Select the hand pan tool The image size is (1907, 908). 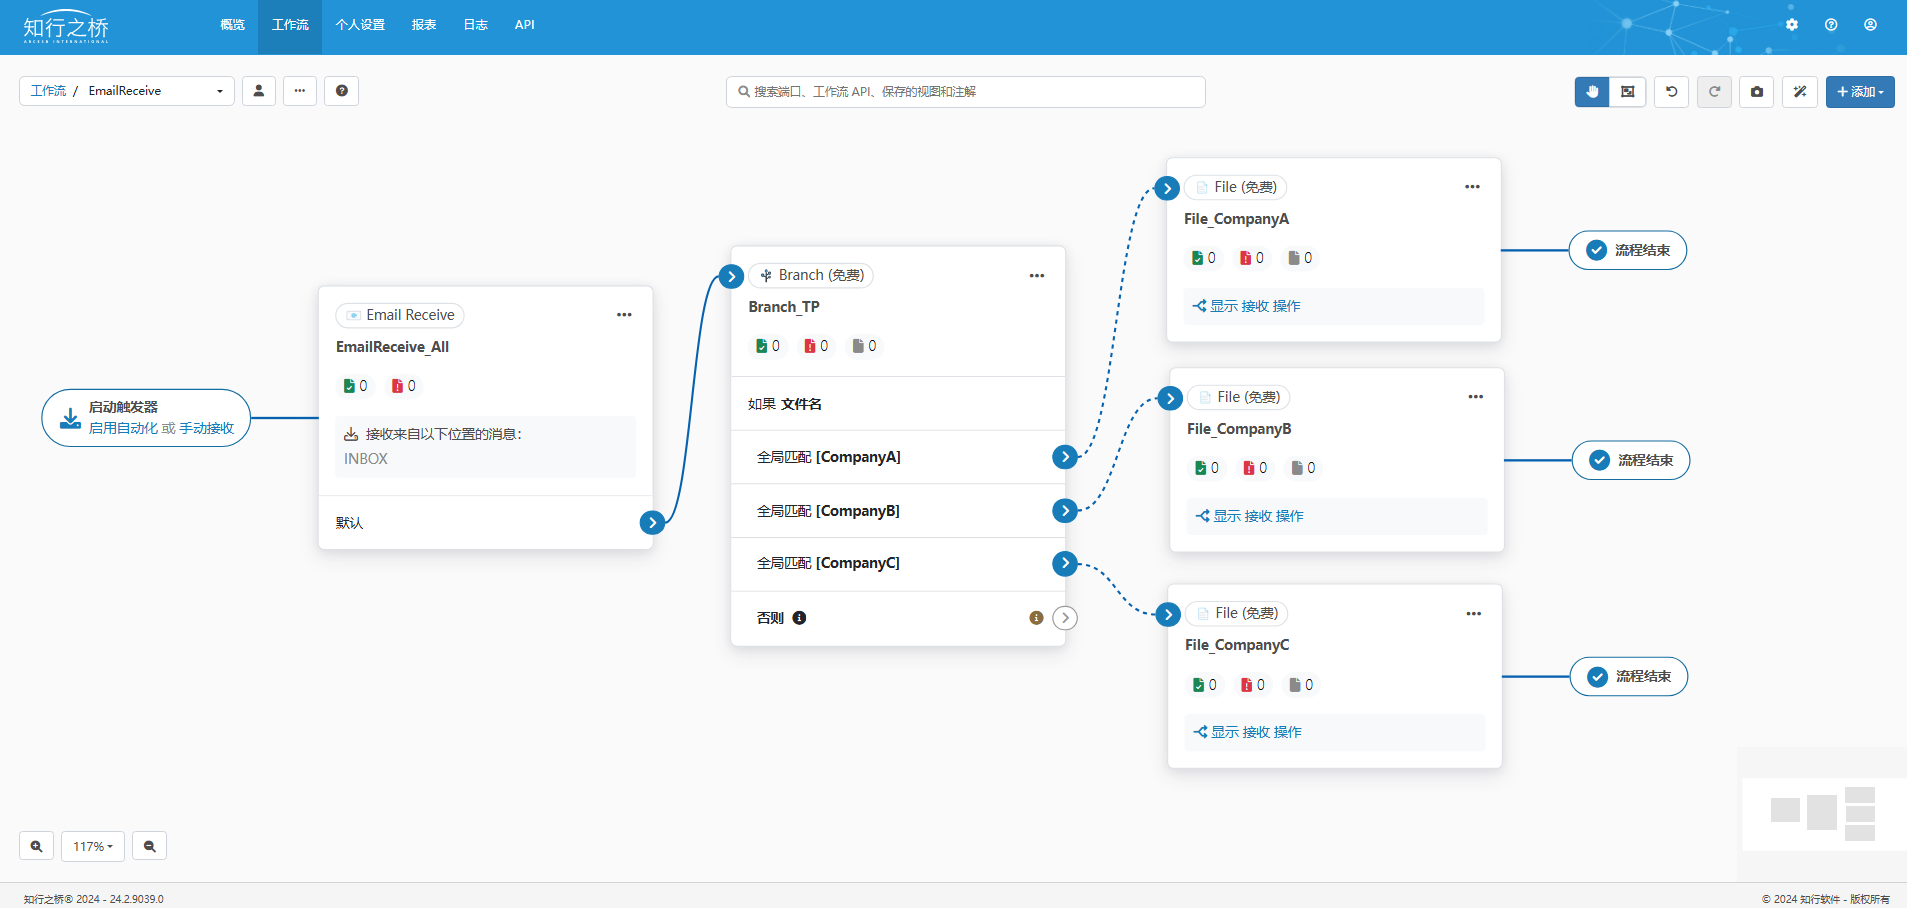pos(1591,92)
